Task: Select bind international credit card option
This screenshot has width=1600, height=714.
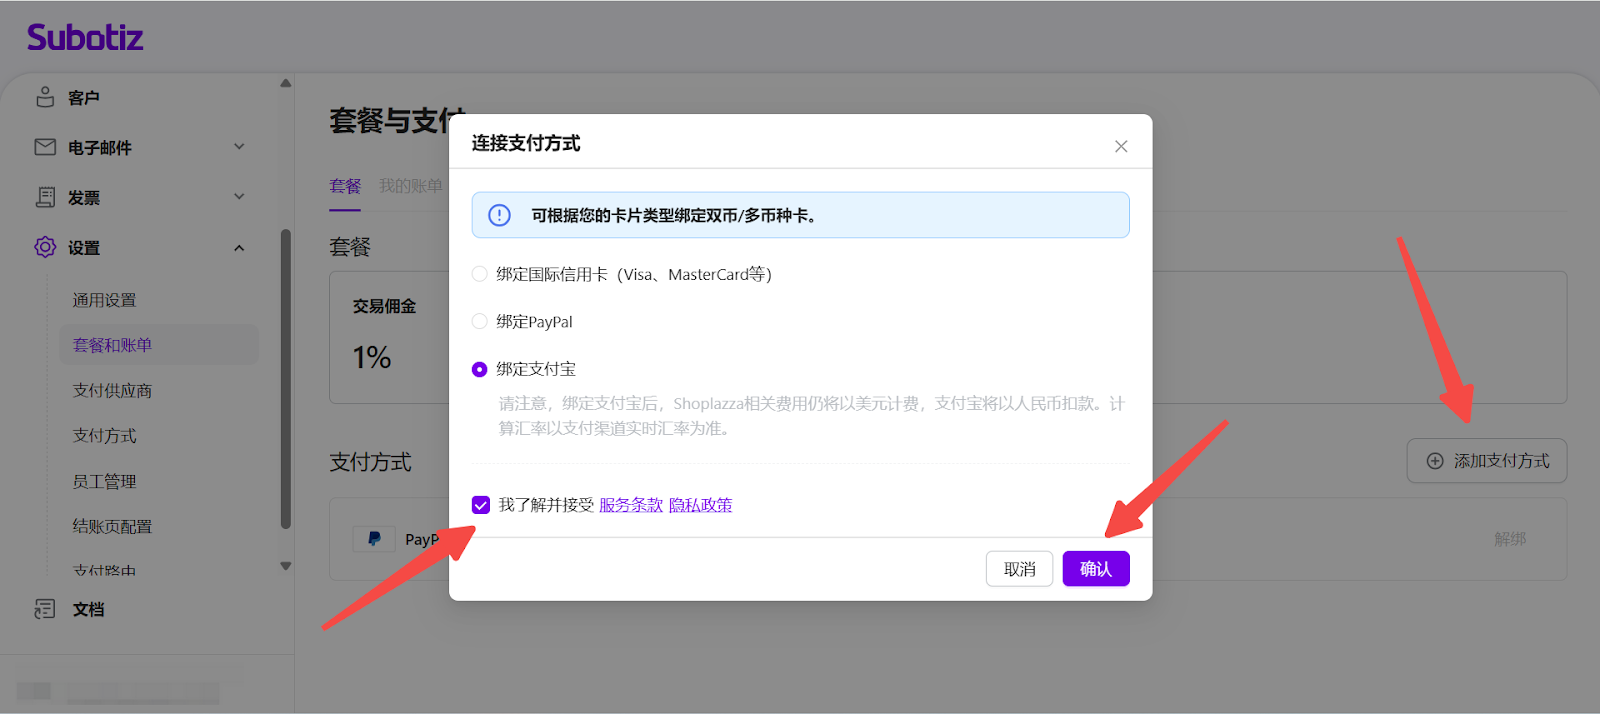Action: (480, 274)
